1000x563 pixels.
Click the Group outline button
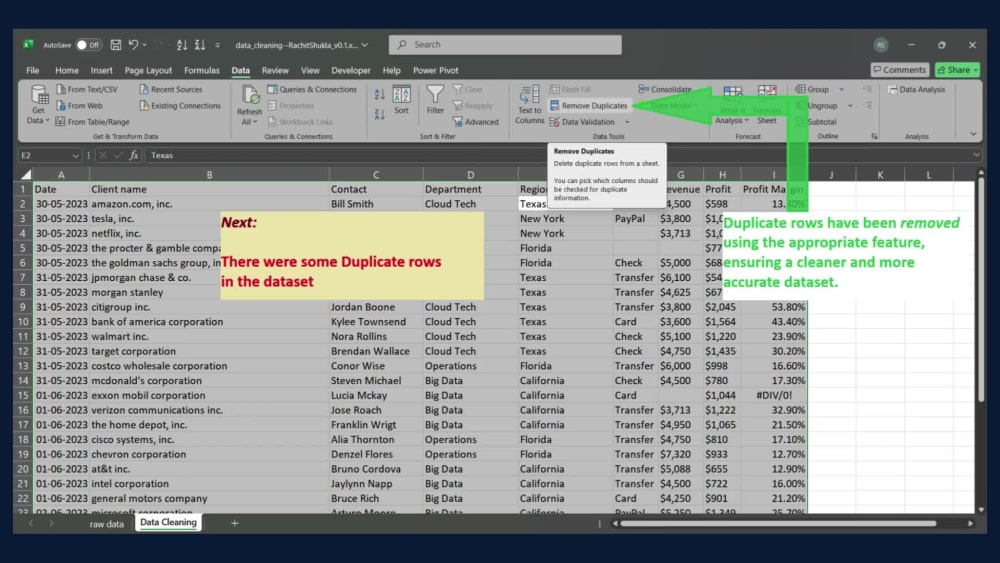[812, 89]
